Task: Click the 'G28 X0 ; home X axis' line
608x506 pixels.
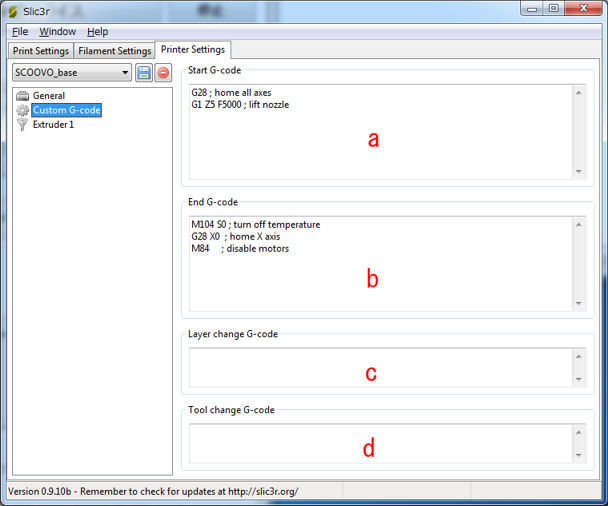Action: (x=235, y=237)
